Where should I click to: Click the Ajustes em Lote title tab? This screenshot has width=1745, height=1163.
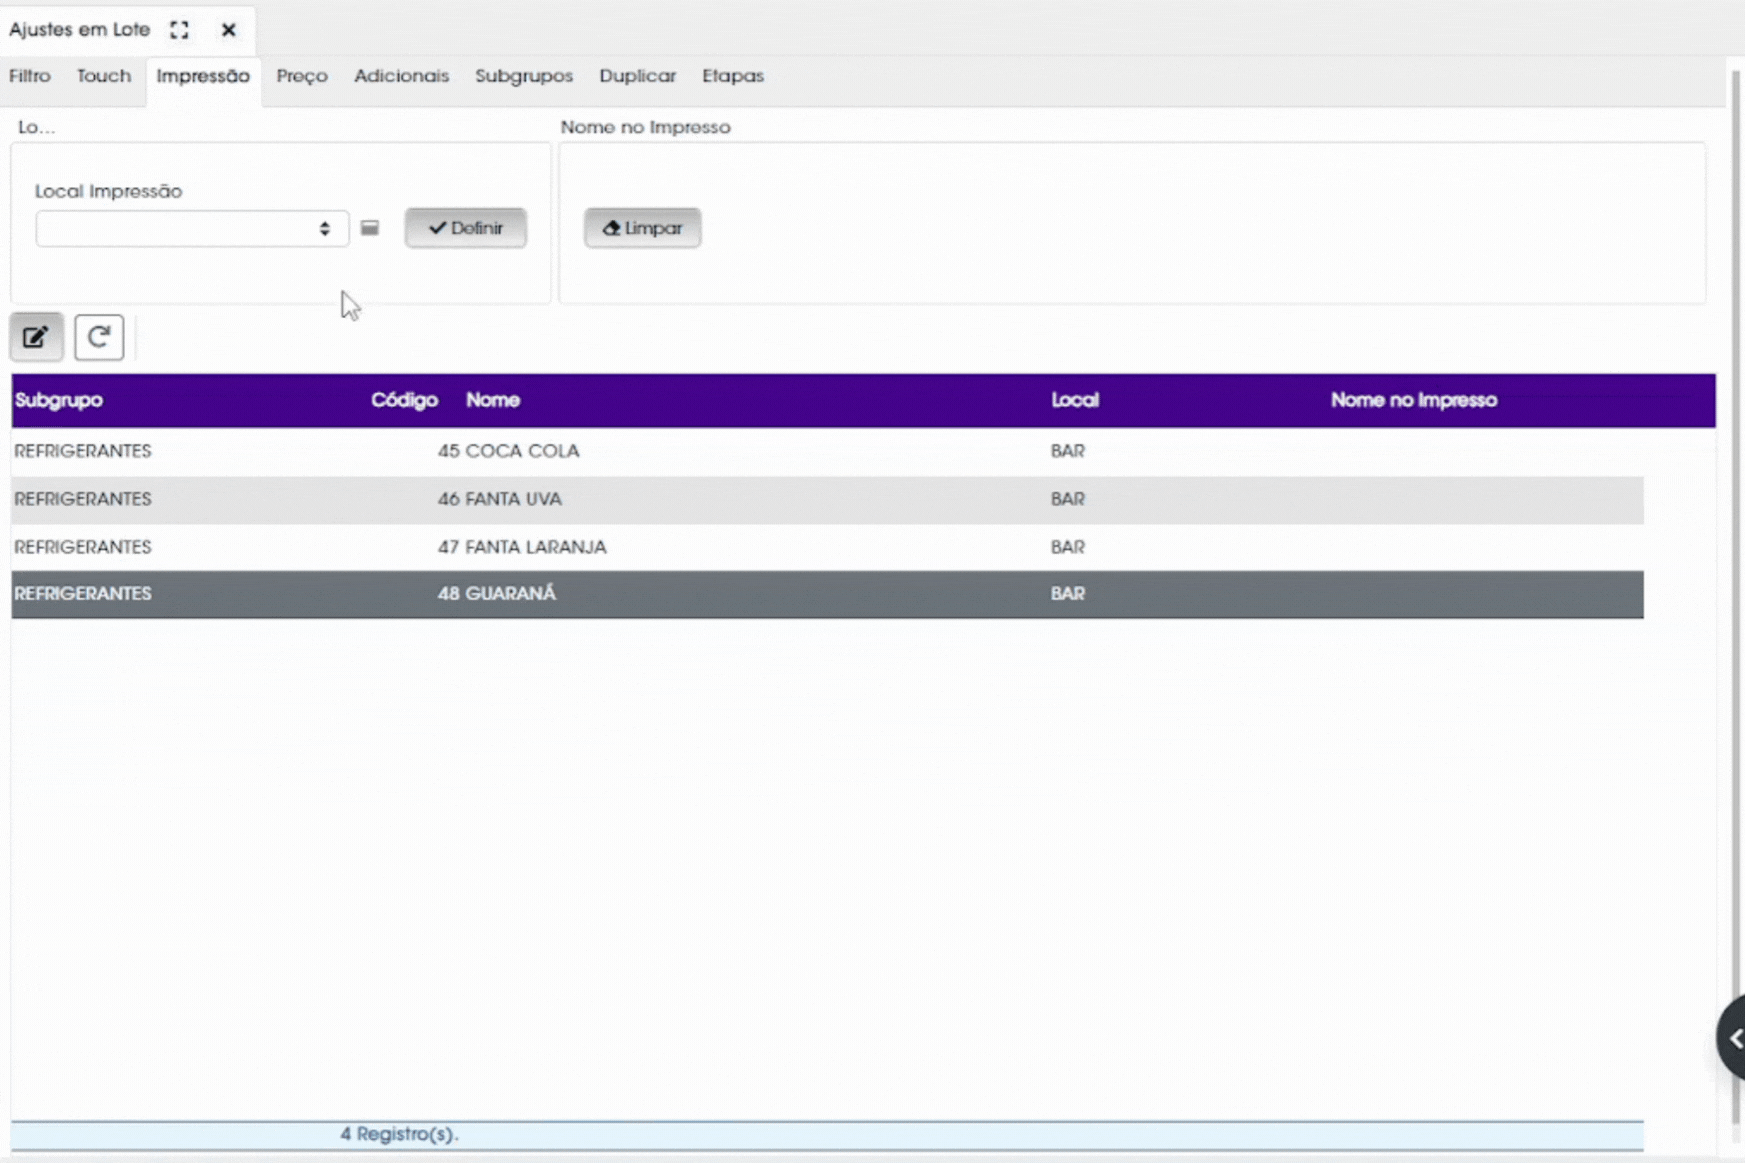[x=80, y=30]
